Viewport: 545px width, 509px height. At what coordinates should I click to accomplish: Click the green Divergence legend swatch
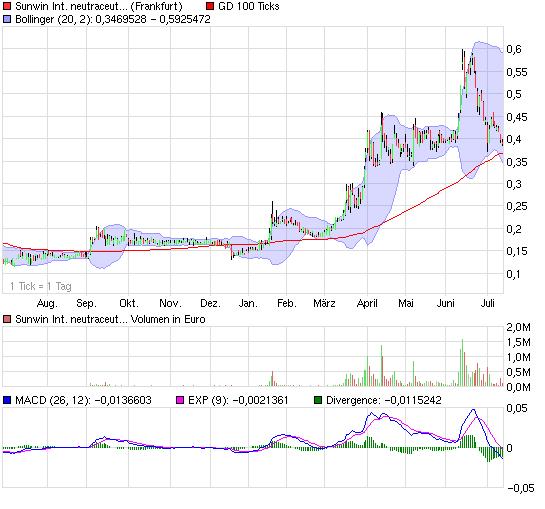pyautogui.click(x=318, y=400)
